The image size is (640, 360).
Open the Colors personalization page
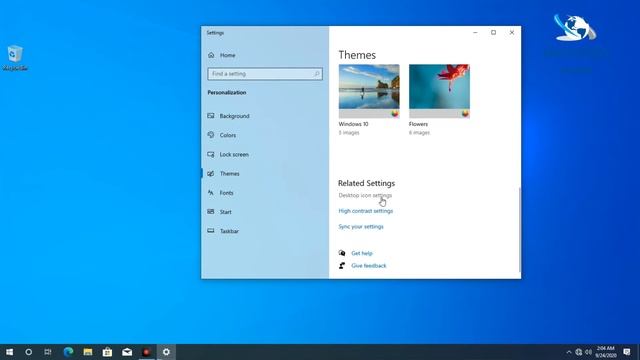(228, 135)
